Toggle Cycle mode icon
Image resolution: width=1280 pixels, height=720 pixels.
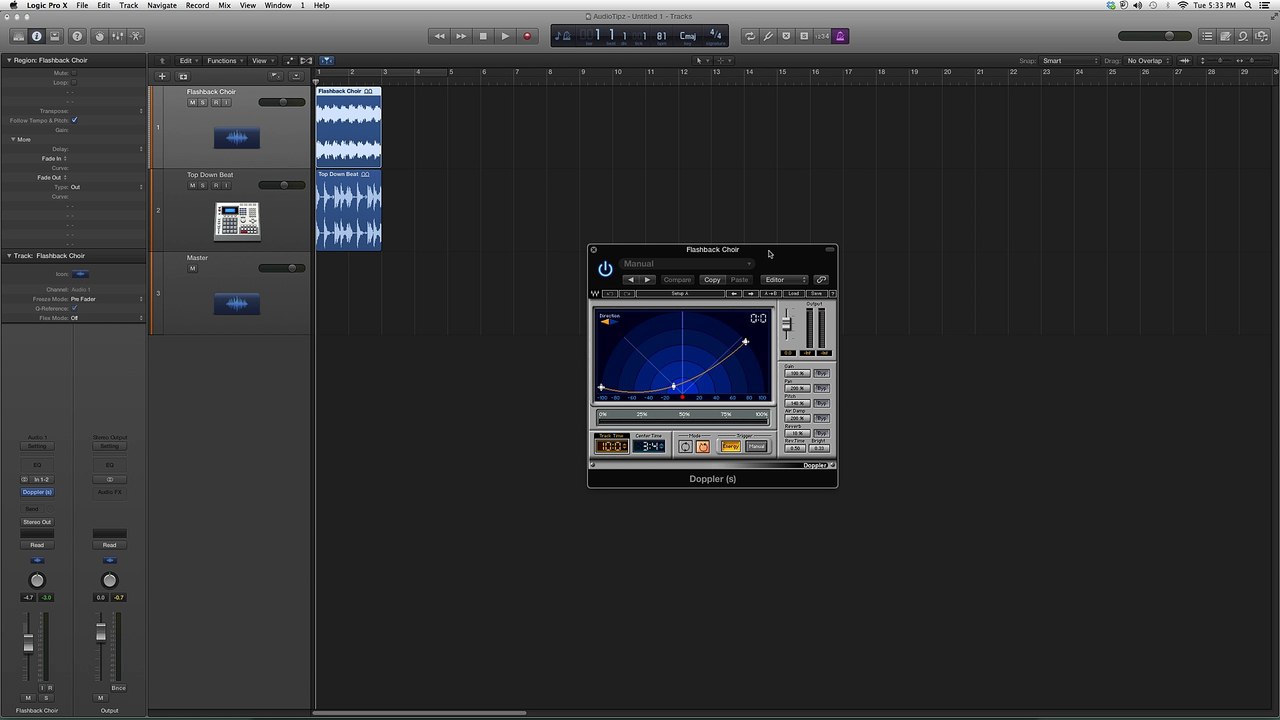[x=749, y=36]
